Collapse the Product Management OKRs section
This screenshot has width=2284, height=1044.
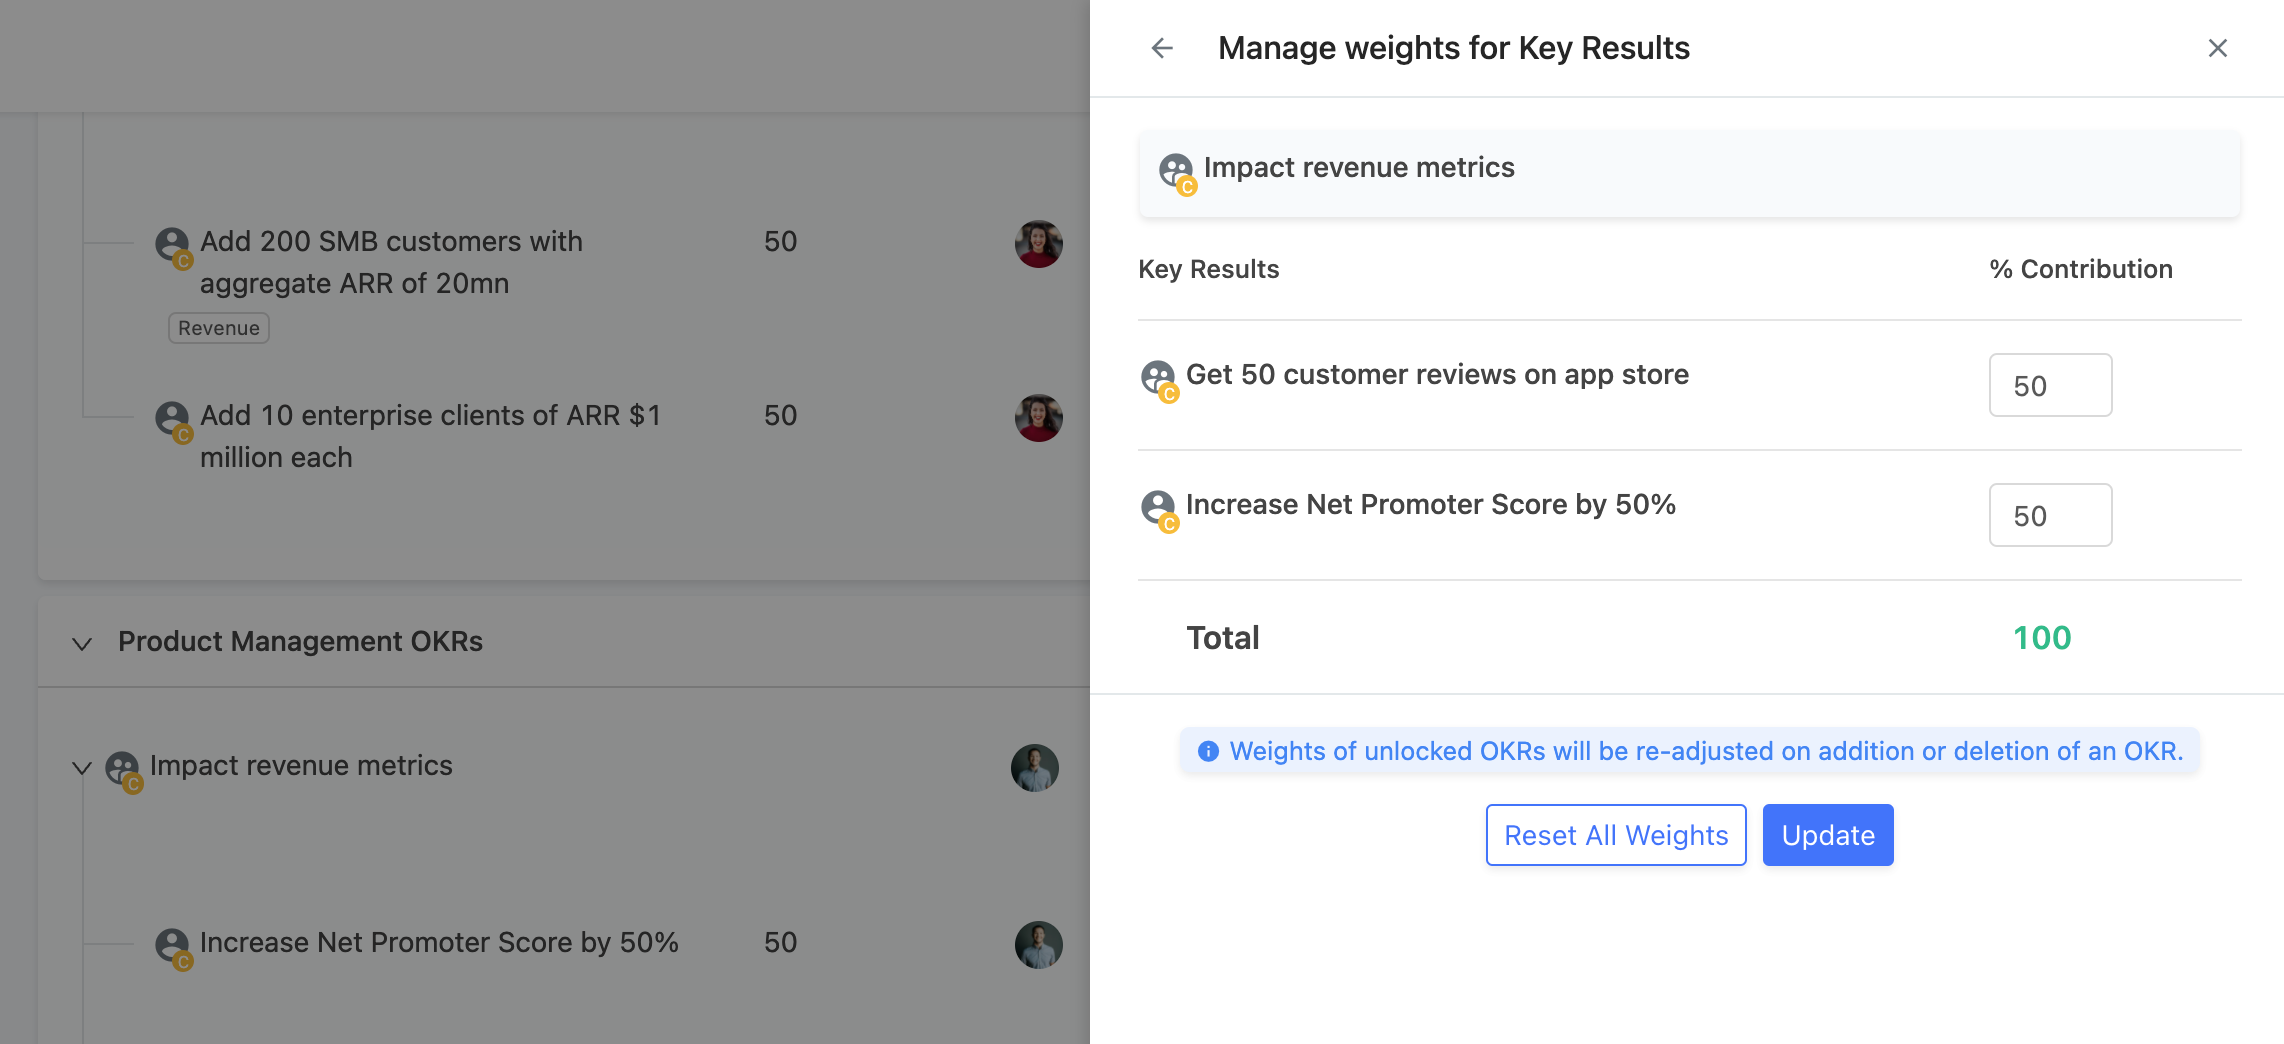click(x=82, y=643)
